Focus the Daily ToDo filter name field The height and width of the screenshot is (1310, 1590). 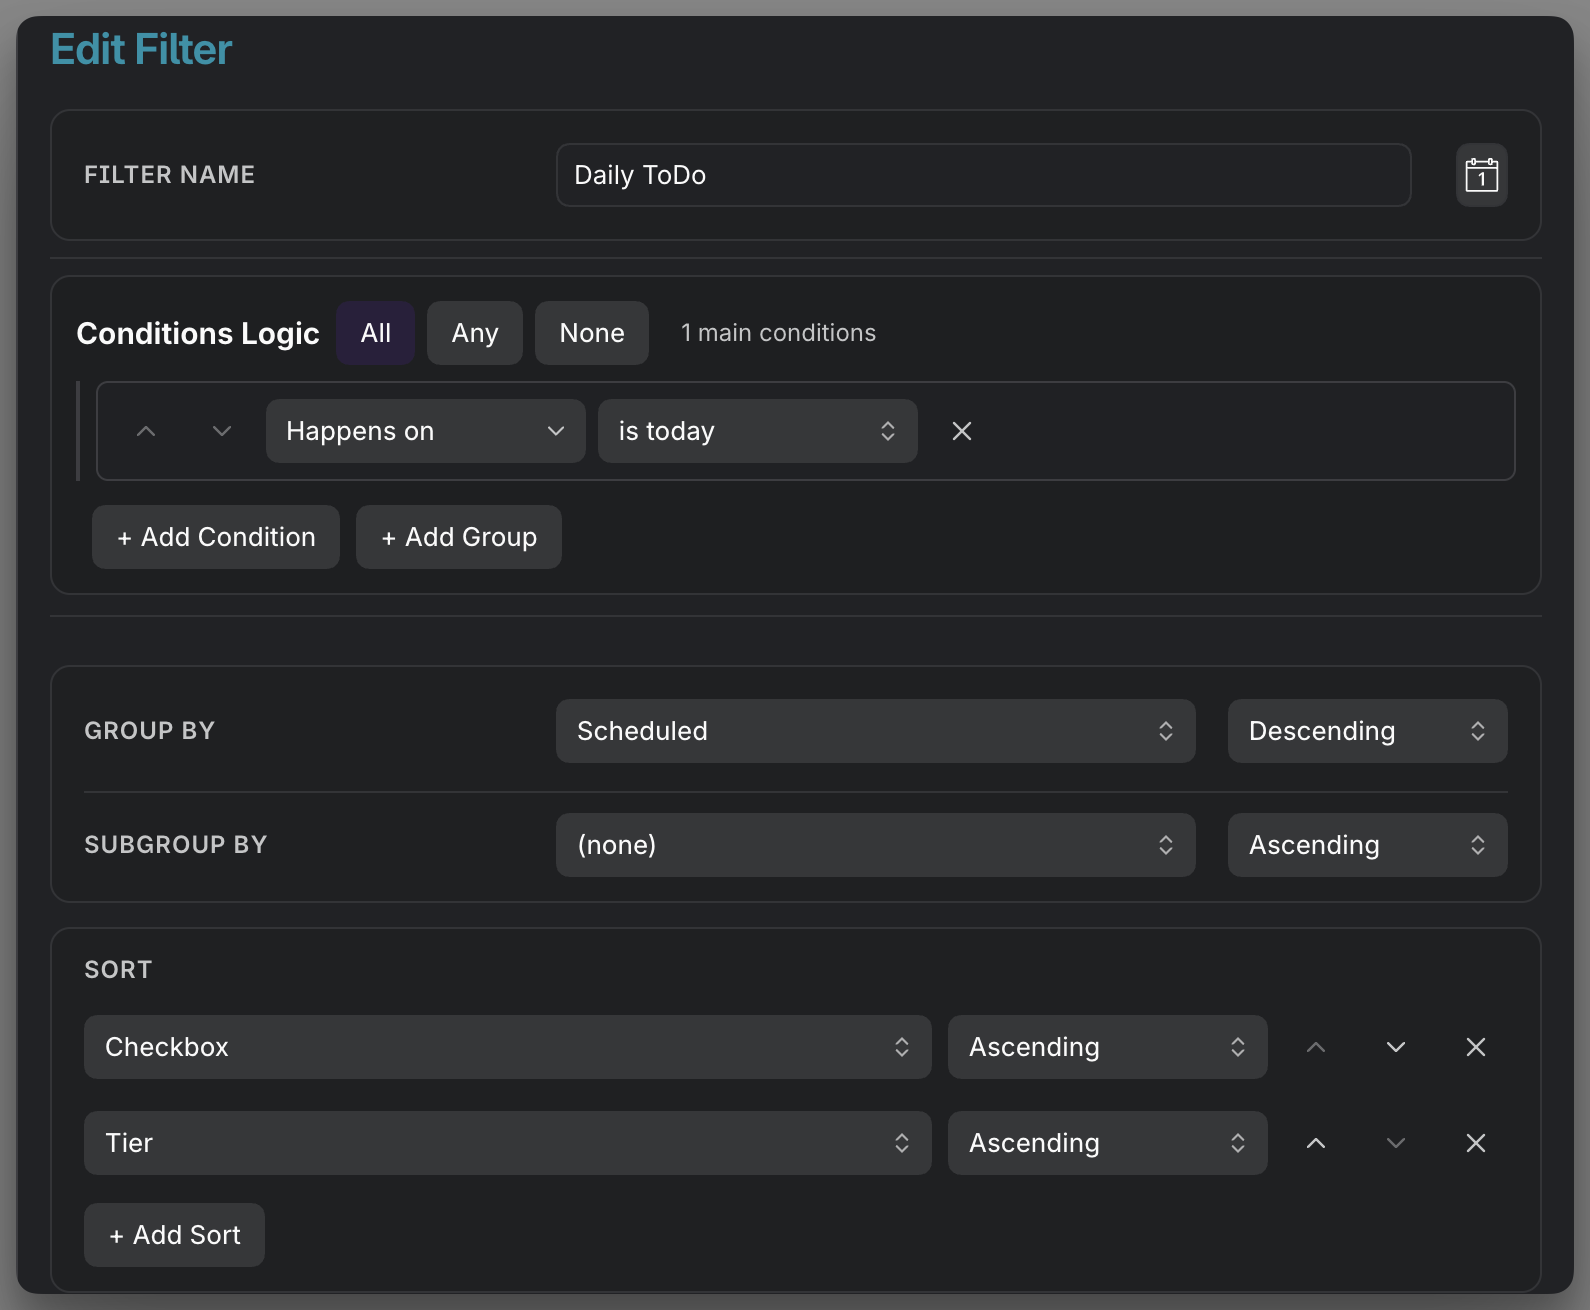coord(984,175)
